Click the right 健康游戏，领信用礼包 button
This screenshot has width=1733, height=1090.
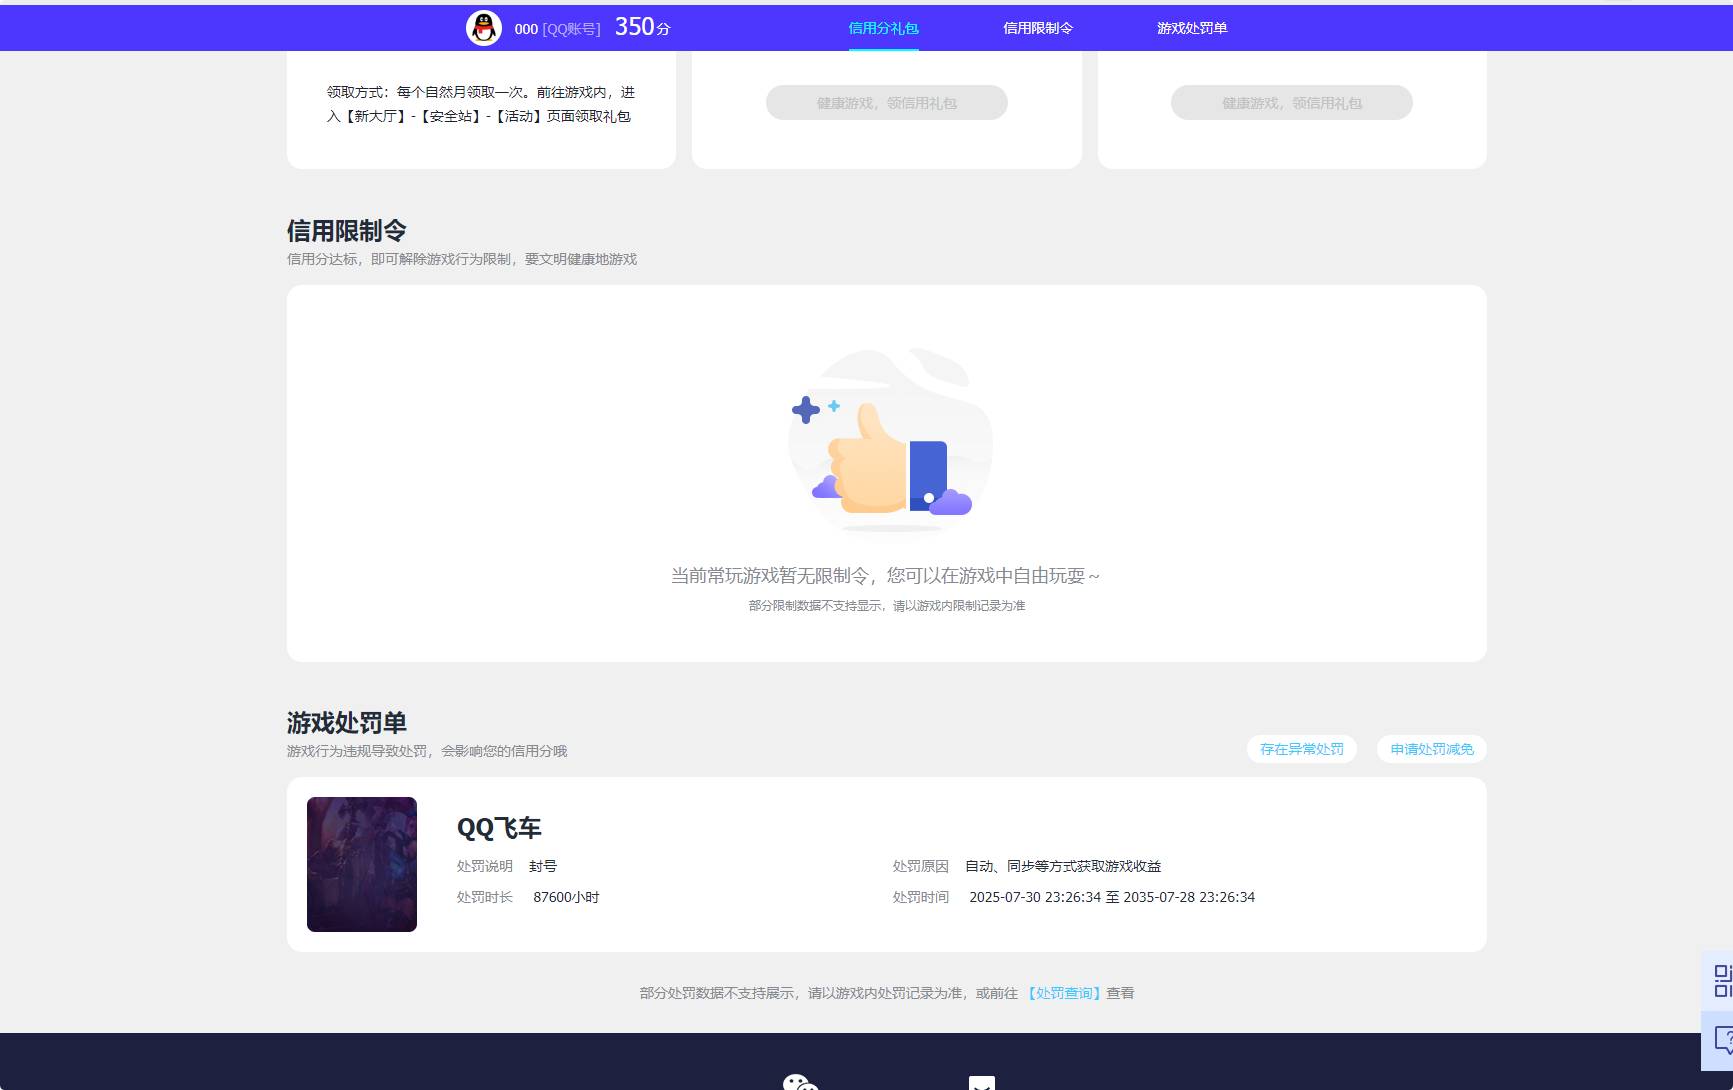point(1291,102)
